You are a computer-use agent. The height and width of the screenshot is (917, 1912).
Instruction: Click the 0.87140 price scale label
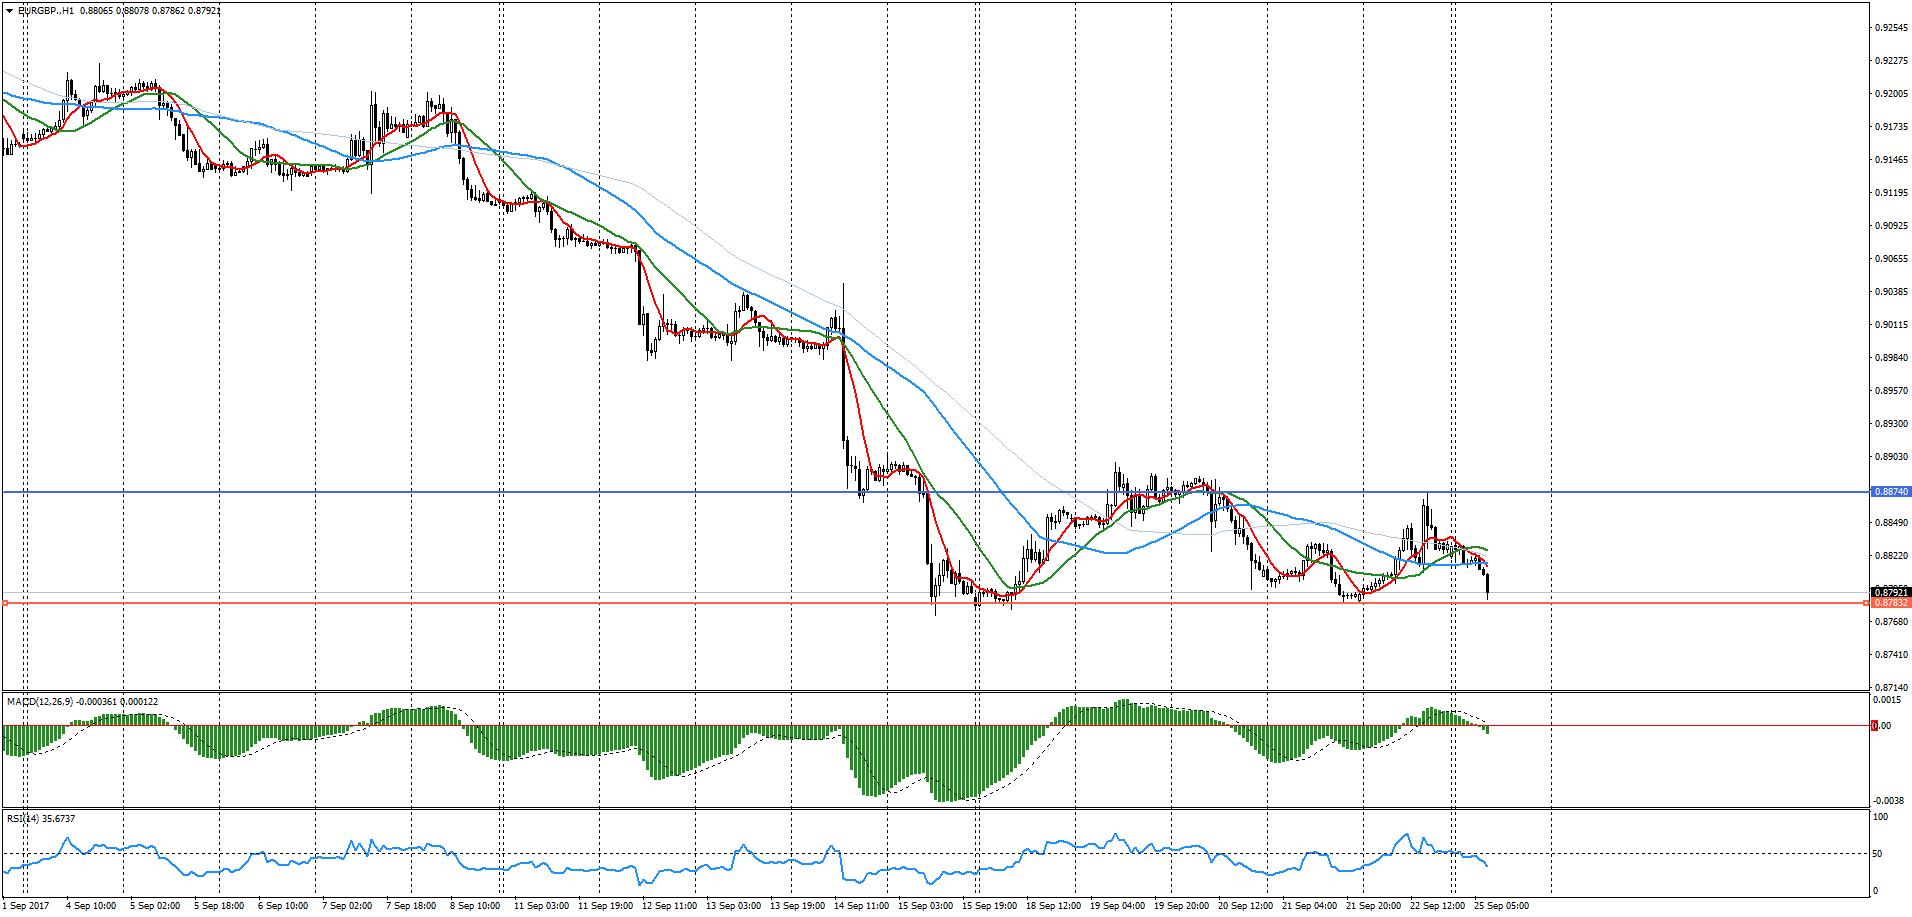point(1890,688)
